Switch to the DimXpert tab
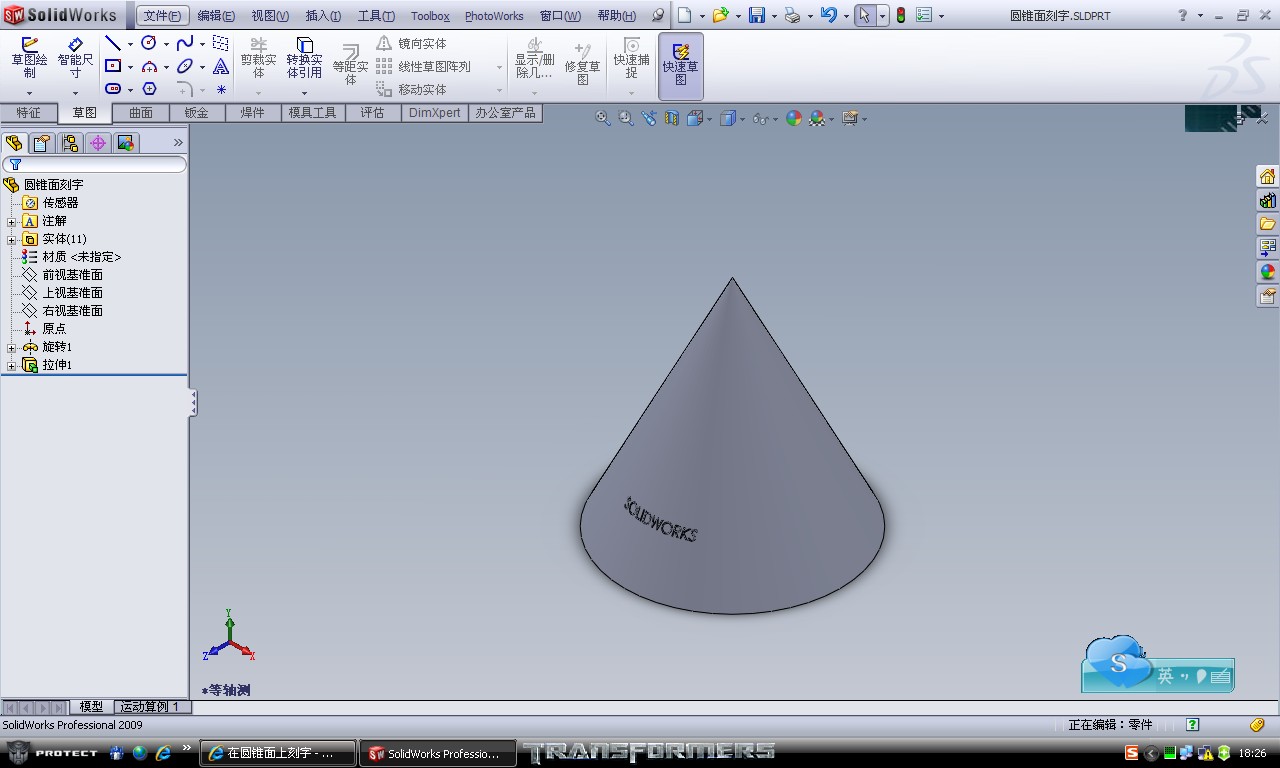 point(435,113)
